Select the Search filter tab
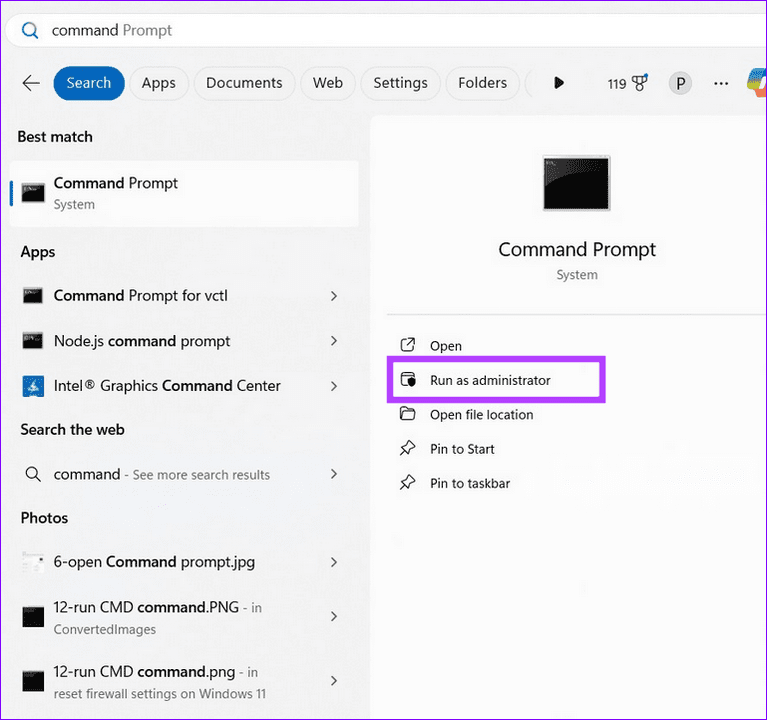 [89, 83]
